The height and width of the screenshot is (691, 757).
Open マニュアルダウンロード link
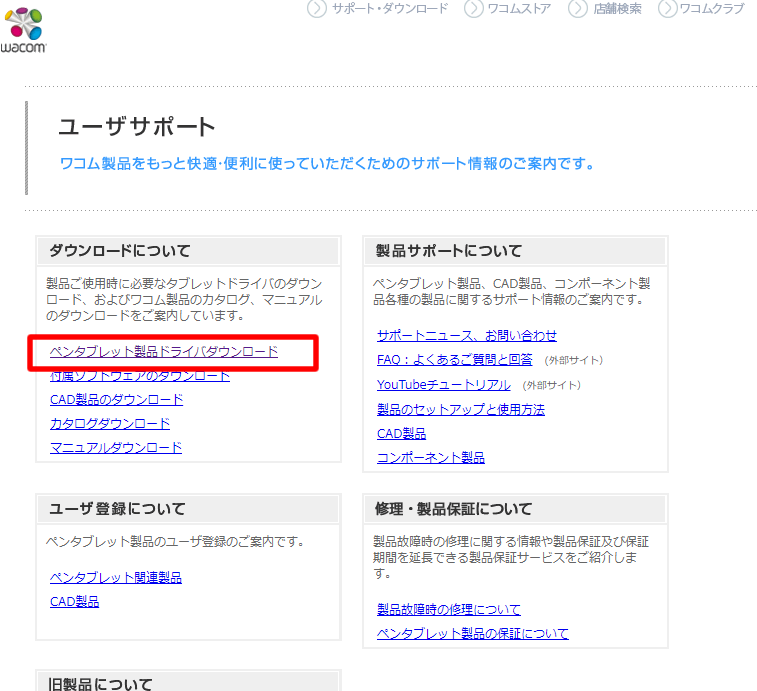[116, 448]
